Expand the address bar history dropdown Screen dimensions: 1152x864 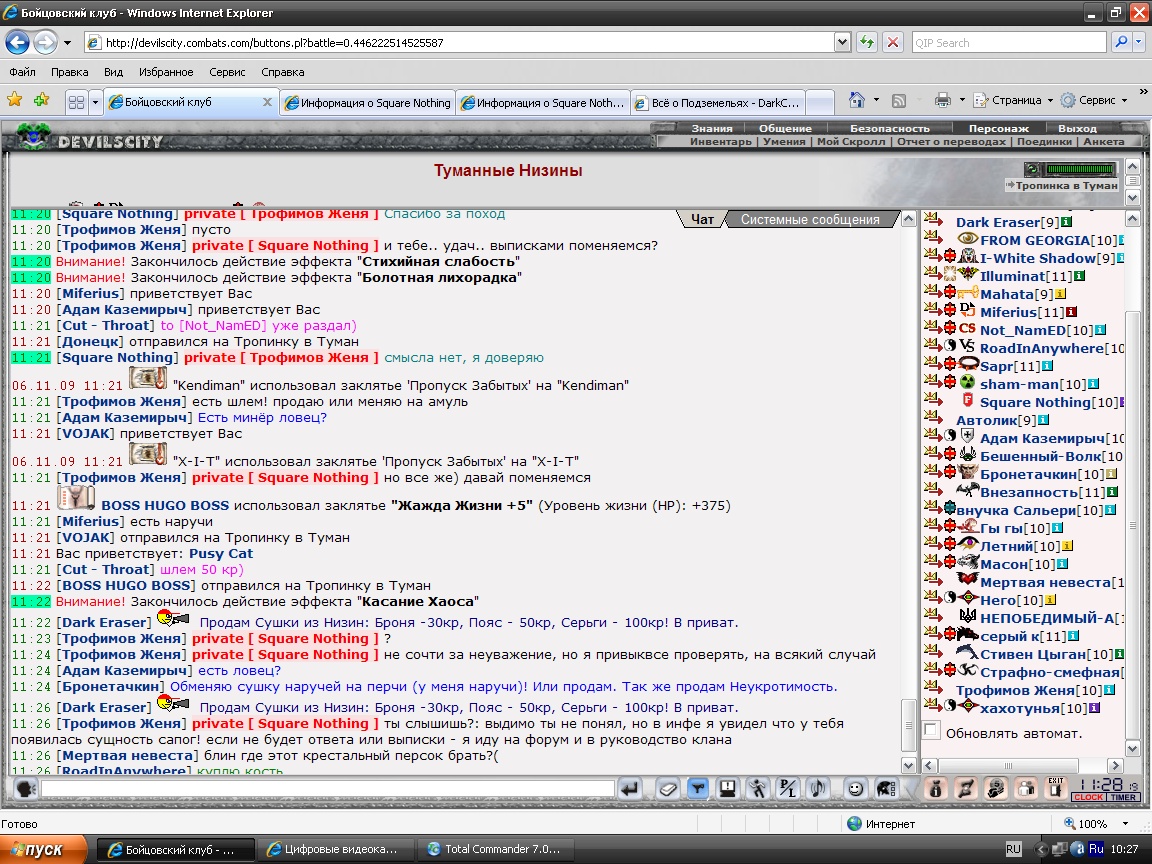click(843, 43)
